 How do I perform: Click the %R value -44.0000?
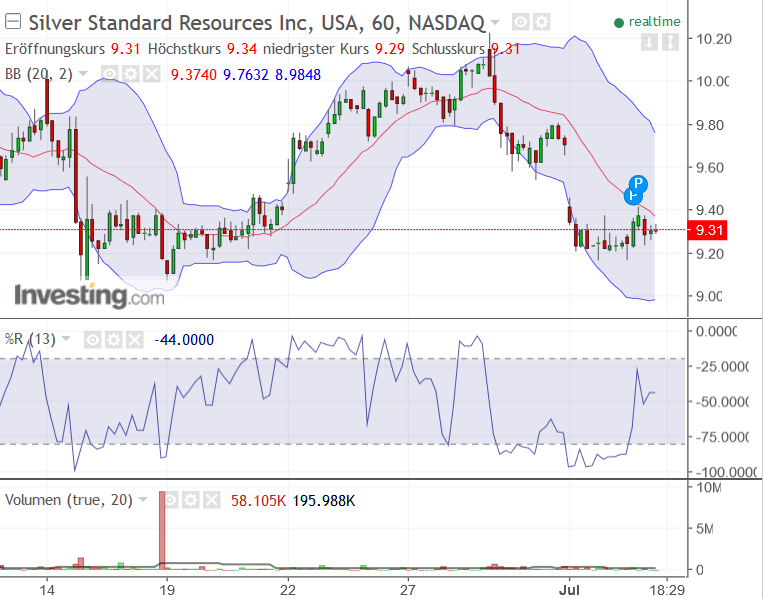click(184, 340)
